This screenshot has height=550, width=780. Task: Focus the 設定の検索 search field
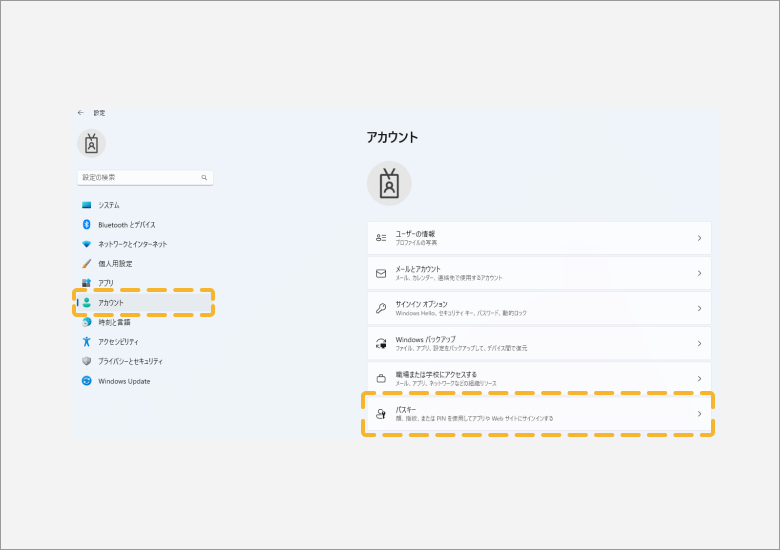(x=145, y=178)
